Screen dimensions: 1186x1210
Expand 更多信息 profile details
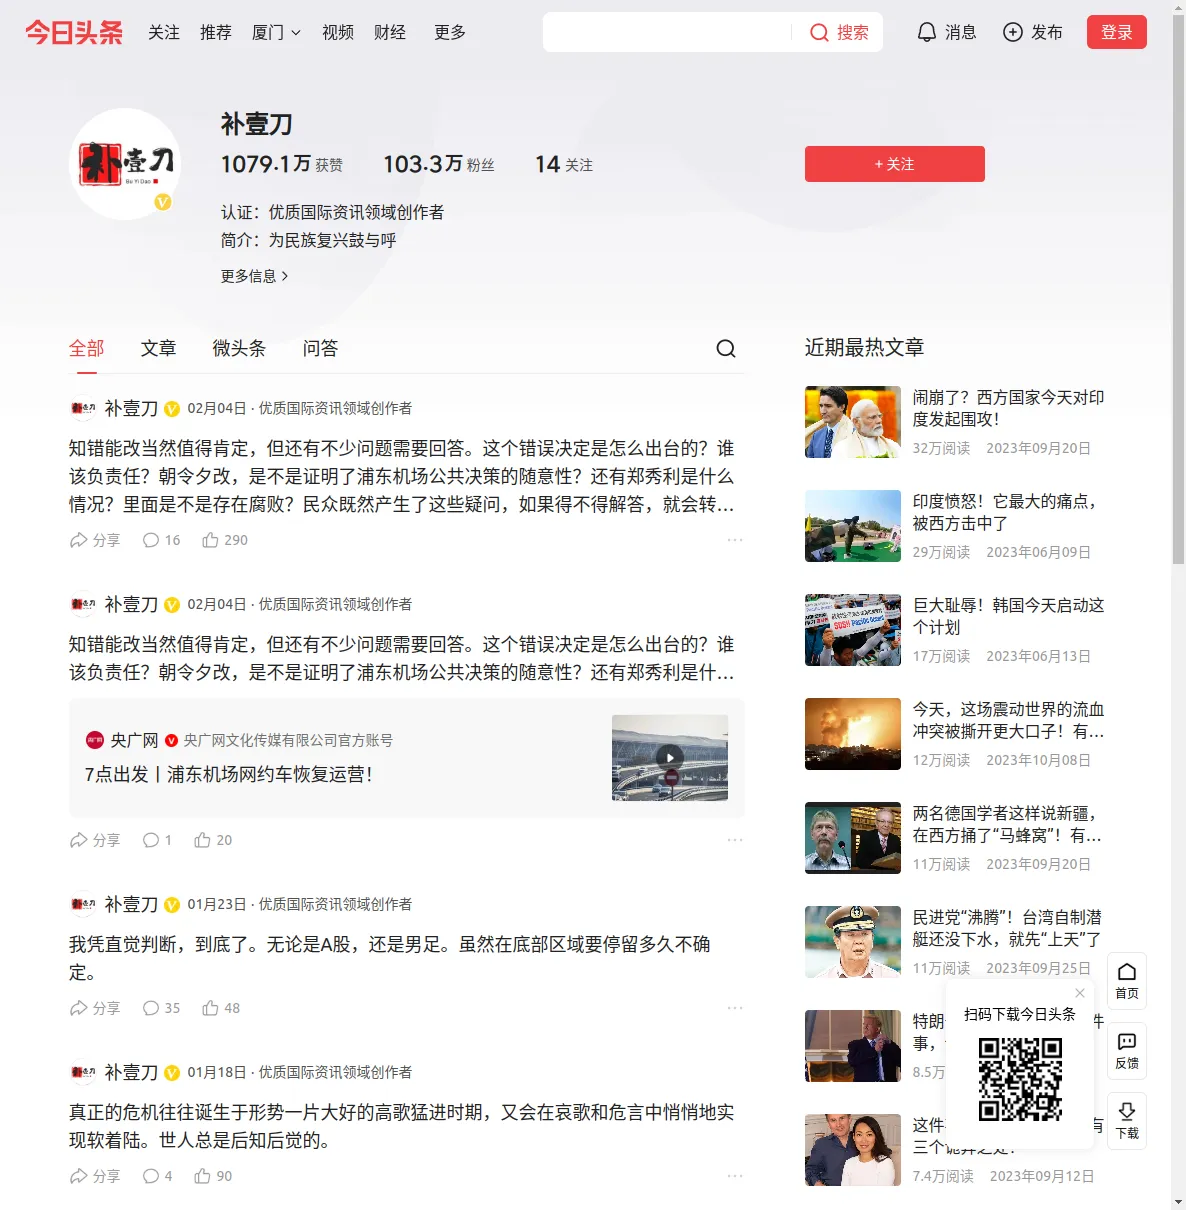point(255,276)
